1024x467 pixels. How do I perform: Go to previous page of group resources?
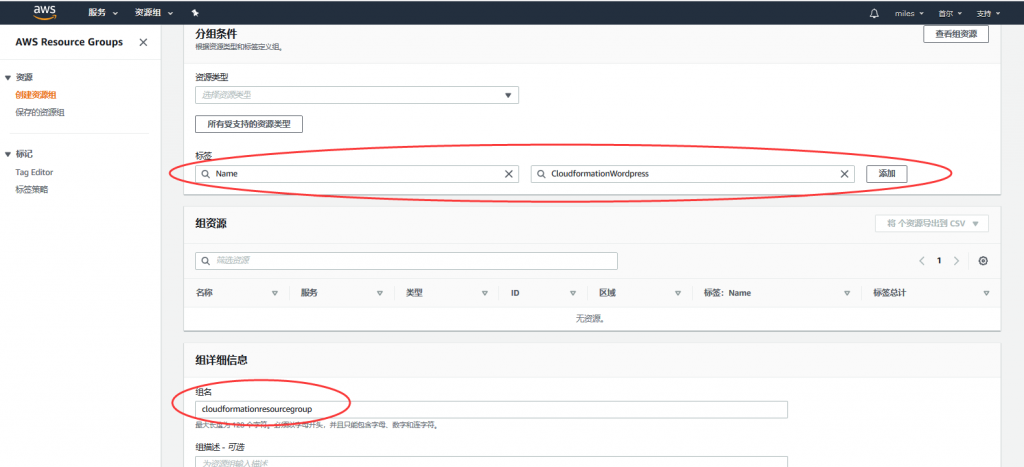click(921, 261)
